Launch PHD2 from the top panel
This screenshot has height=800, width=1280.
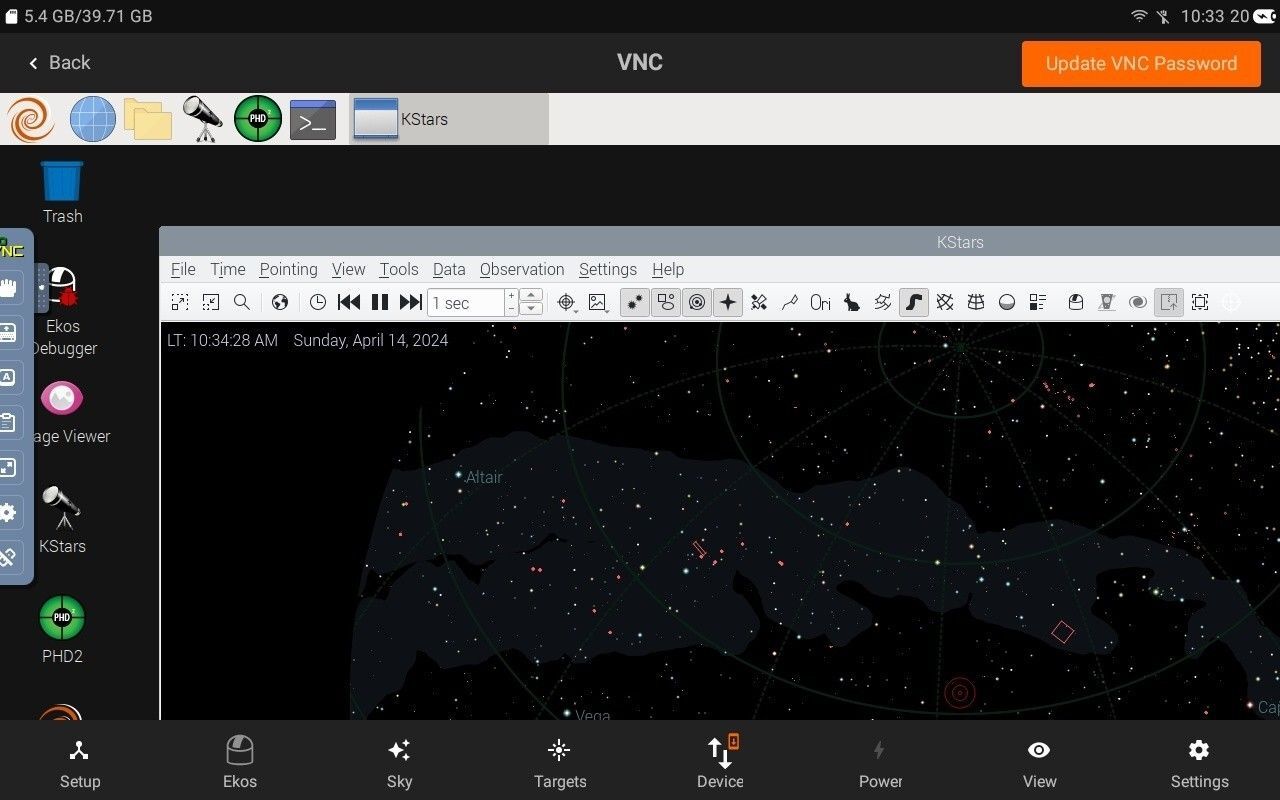[x=258, y=119]
